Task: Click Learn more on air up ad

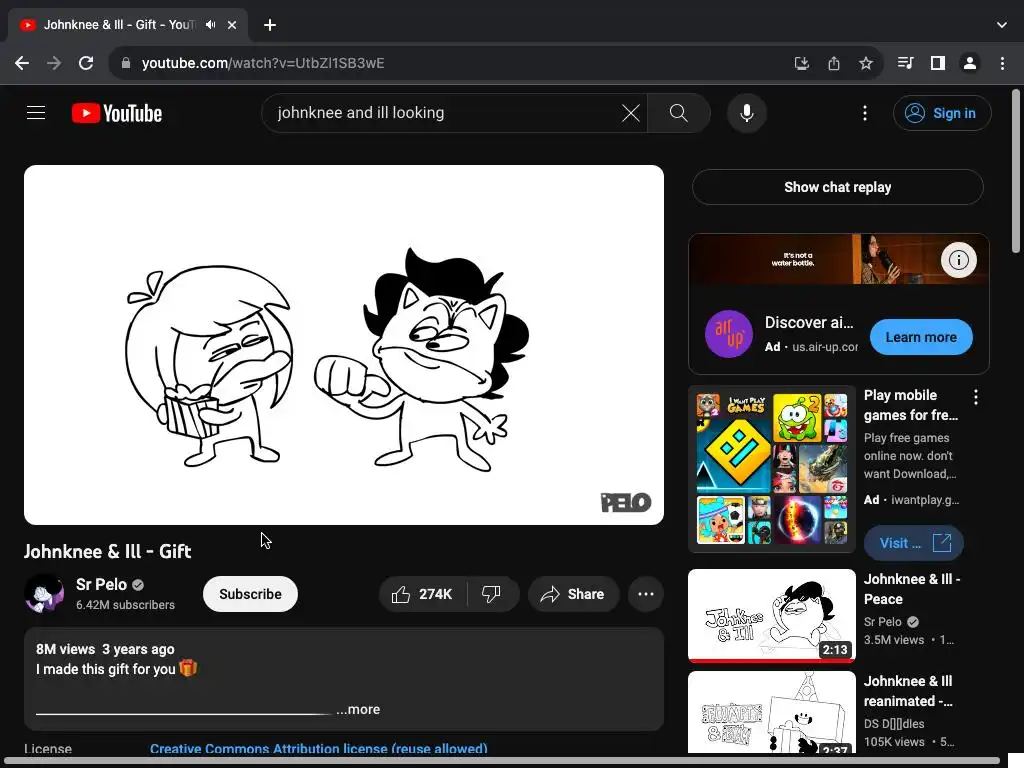Action: [x=921, y=337]
